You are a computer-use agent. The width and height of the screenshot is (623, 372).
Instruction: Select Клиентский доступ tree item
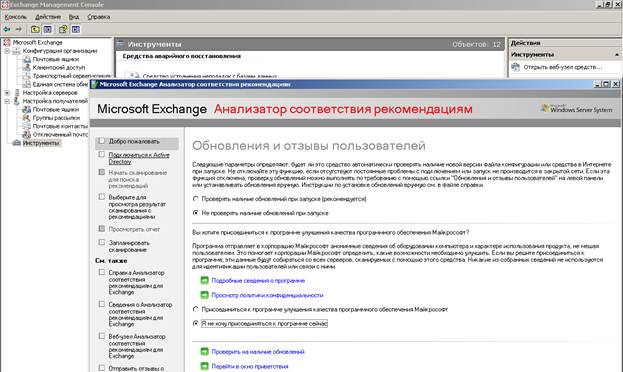tap(59, 68)
